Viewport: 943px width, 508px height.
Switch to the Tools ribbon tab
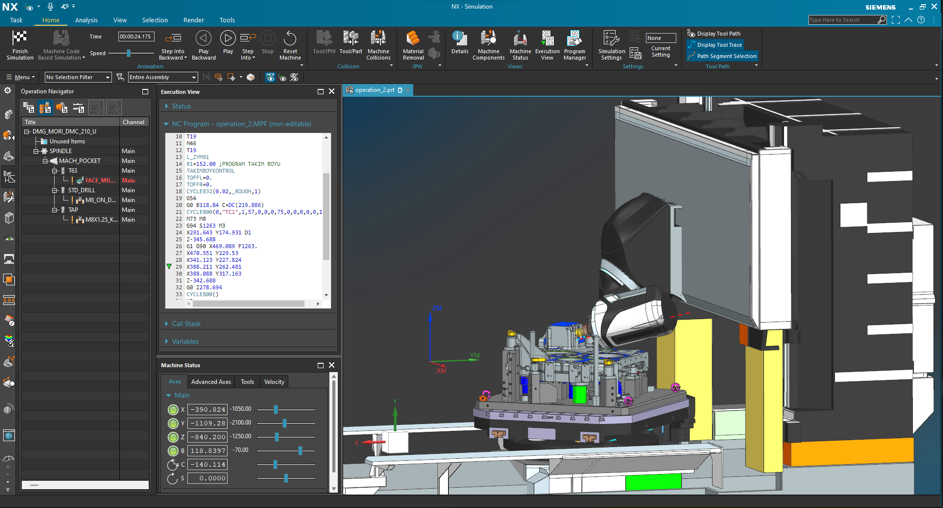227,20
